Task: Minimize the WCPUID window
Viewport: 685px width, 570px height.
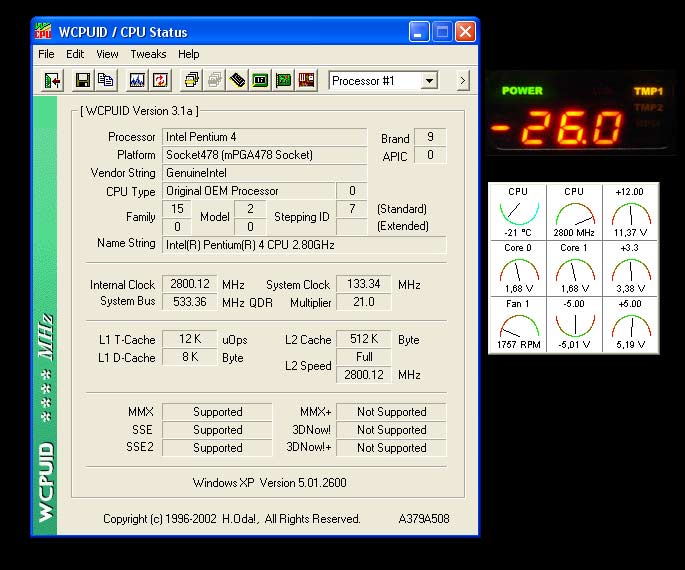Action: 419,32
